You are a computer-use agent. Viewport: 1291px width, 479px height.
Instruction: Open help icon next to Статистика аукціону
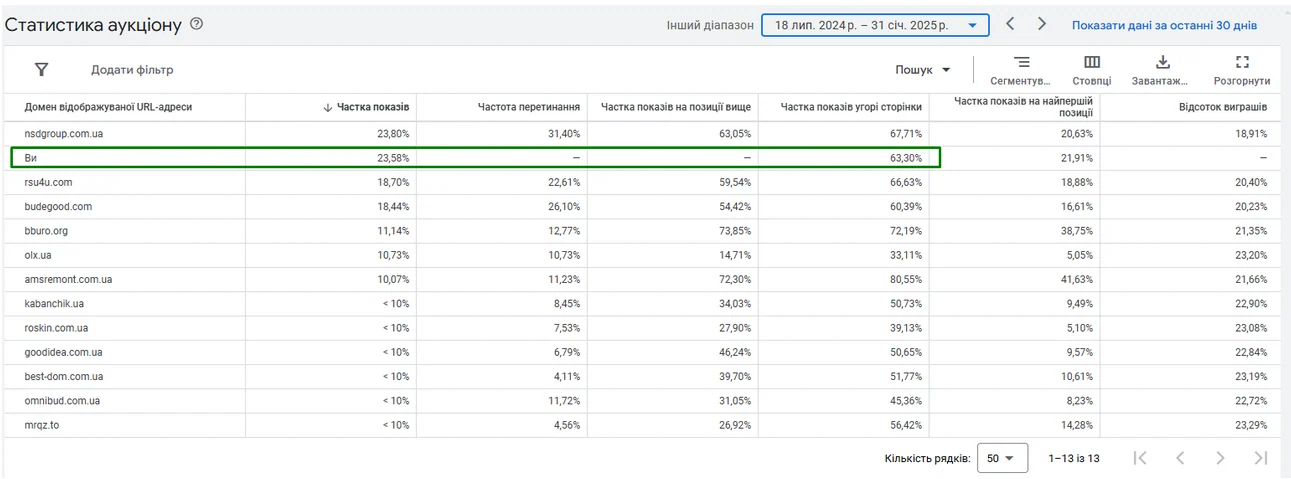coord(197,24)
